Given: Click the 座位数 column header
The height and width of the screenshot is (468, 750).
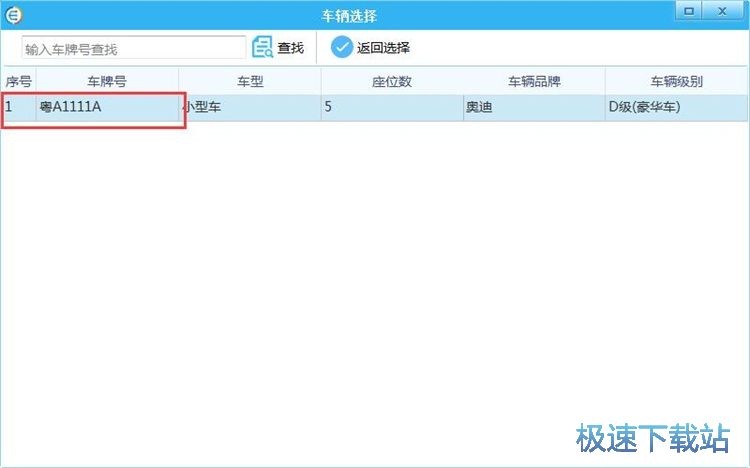Looking at the screenshot, I should pyautogui.click(x=392, y=81).
